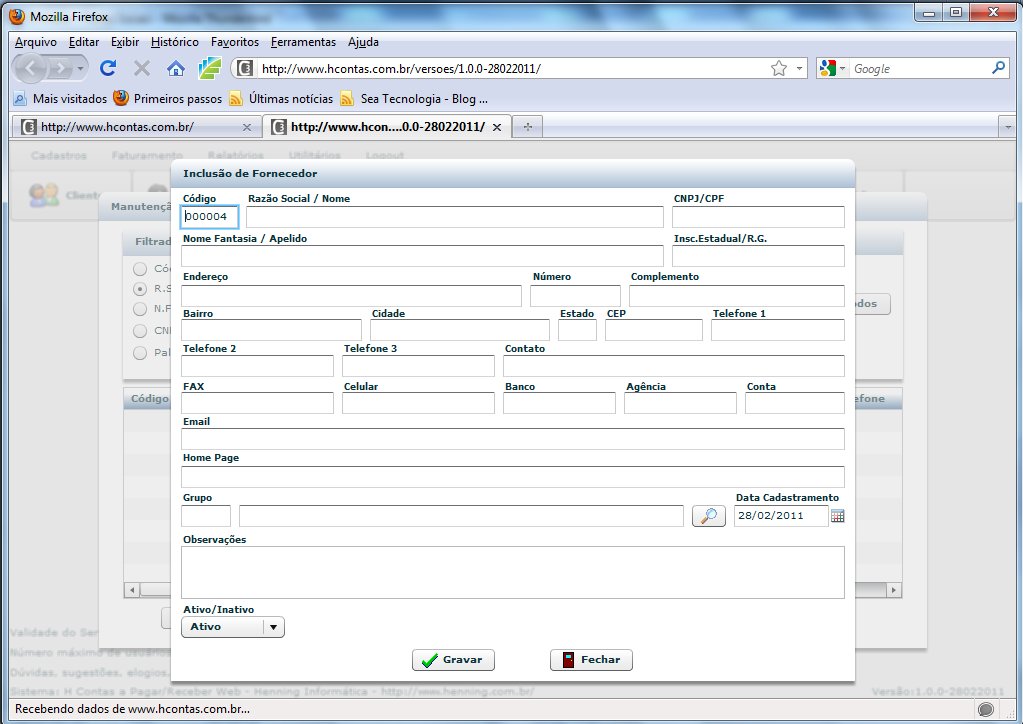This screenshot has width=1023, height=724.
Task: Open a new tab with the plus button
Action: pyautogui.click(x=527, y=127)
